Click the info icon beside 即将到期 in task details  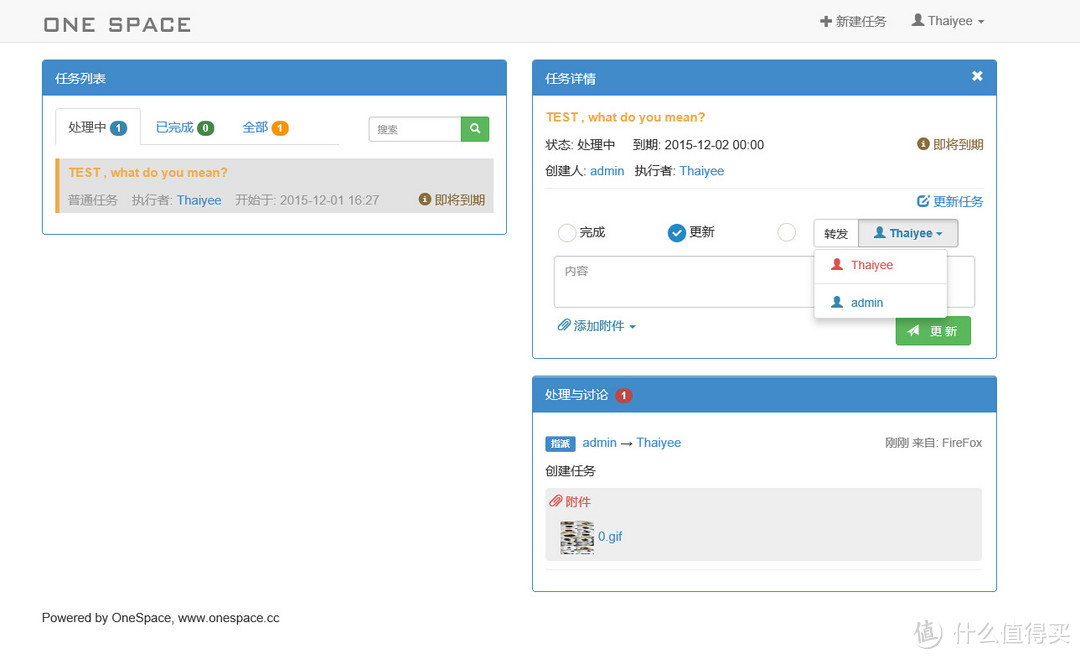(x=923, y=144)
